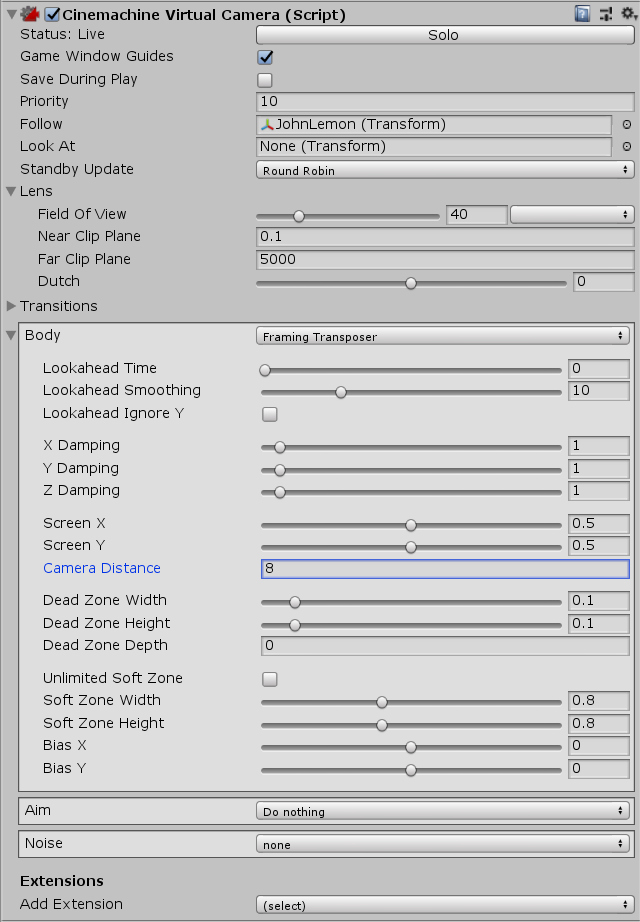Enable Save During Play
Screen dimensions: 640x922
pos(265,80)
